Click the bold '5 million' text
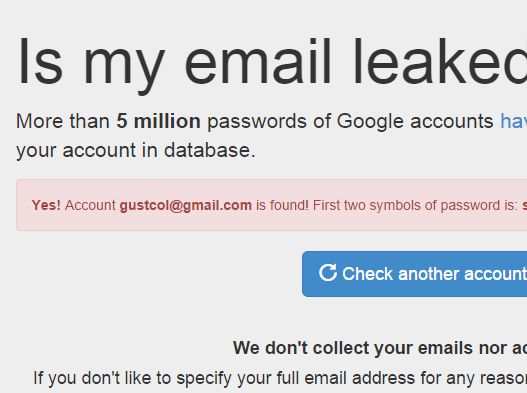Screen dimensions: 527x393 click(x=158, y=121)
